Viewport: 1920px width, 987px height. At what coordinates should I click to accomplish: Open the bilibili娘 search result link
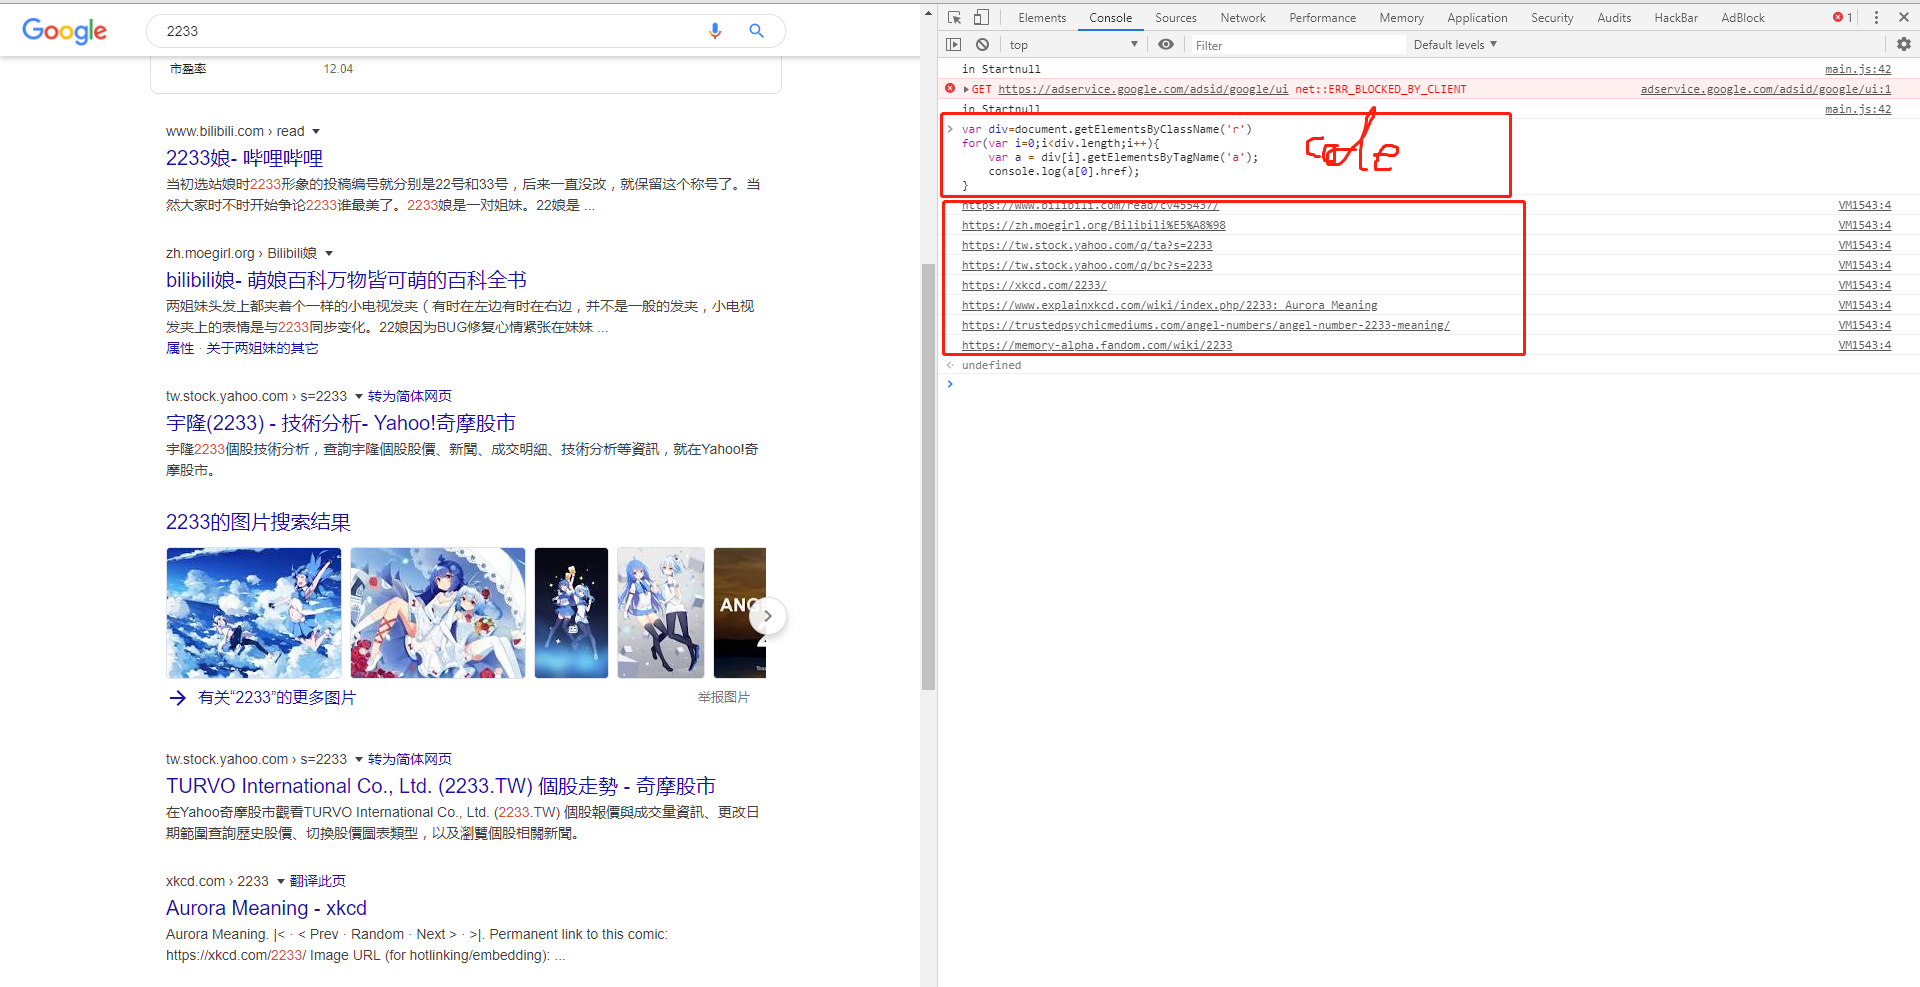click(345, 280)
